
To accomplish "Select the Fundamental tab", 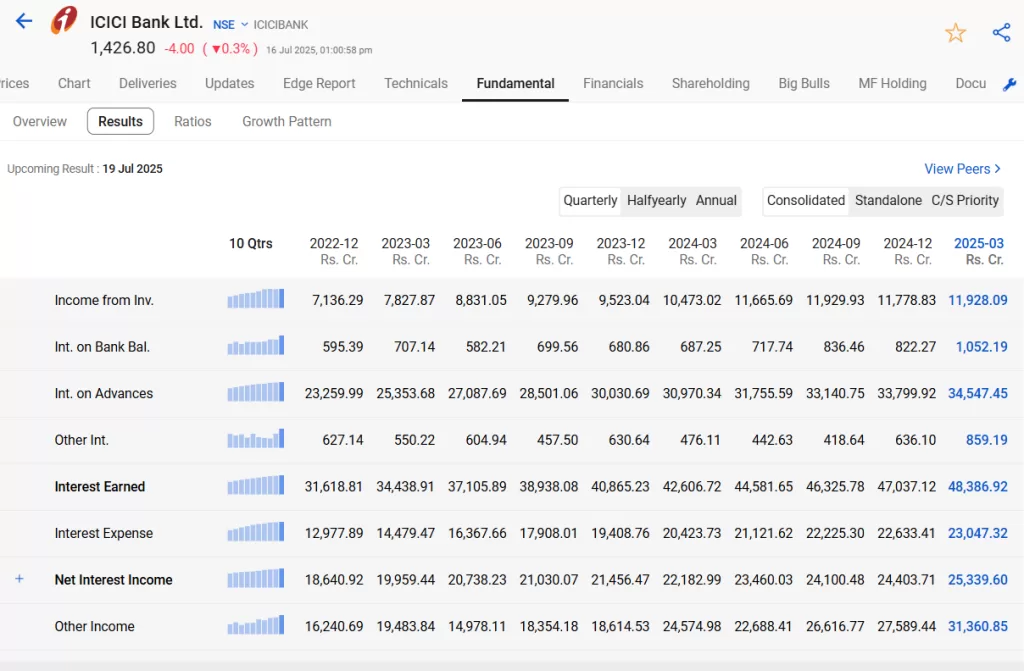I will [515, 84].
